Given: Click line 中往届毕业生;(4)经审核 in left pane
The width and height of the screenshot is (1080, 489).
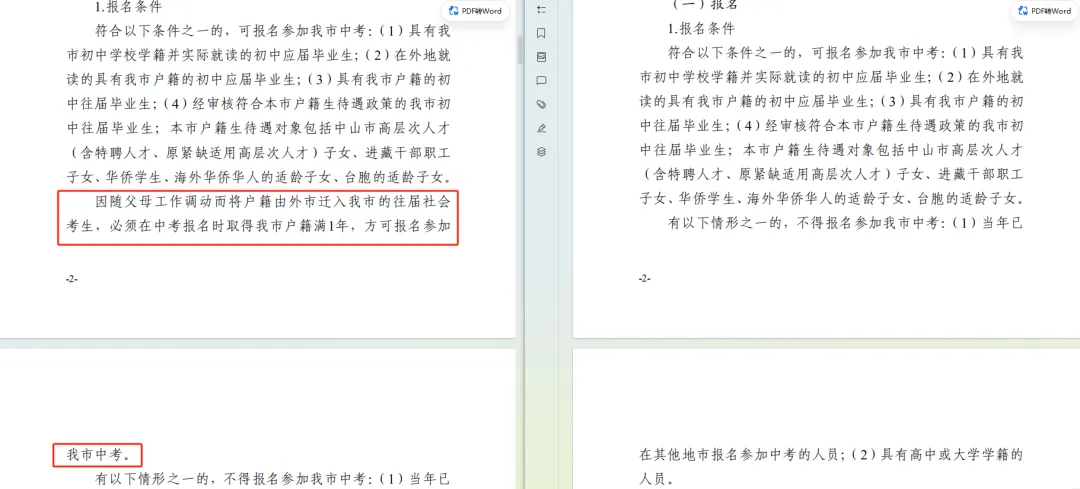Looking at the screenshot, I should (x=258, y=103).
